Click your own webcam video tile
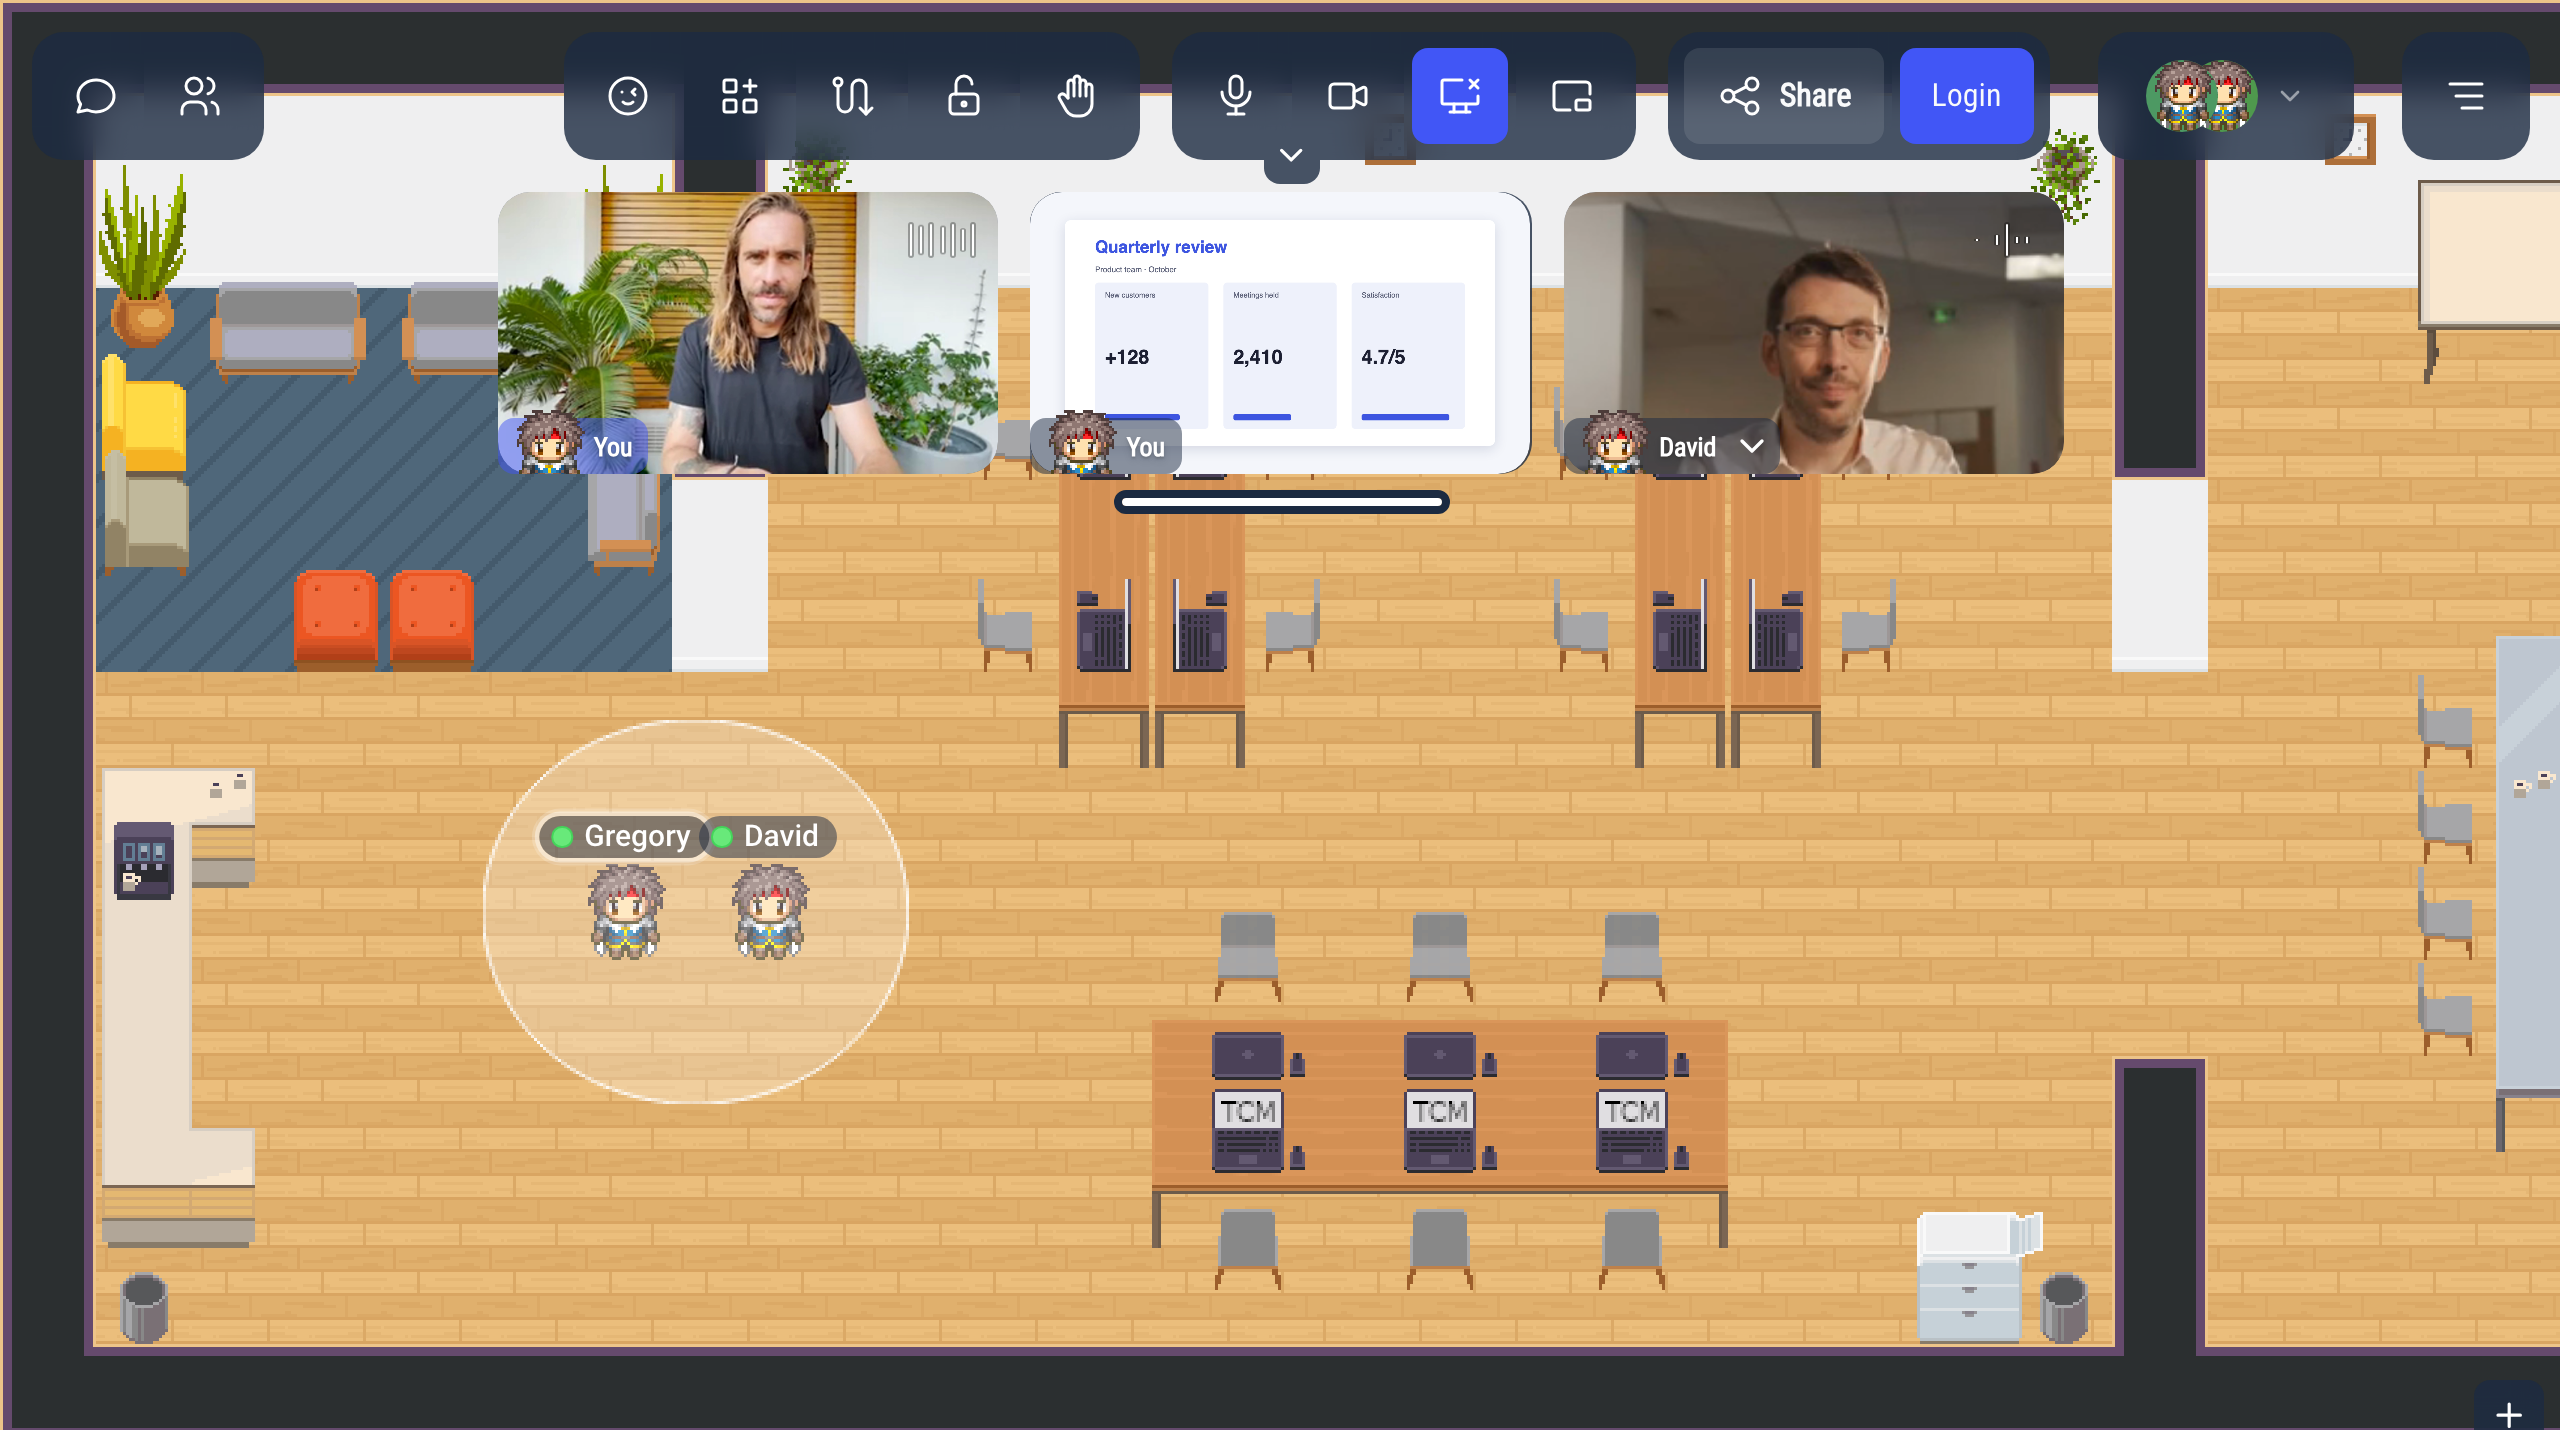 click(x=748, y=332)
